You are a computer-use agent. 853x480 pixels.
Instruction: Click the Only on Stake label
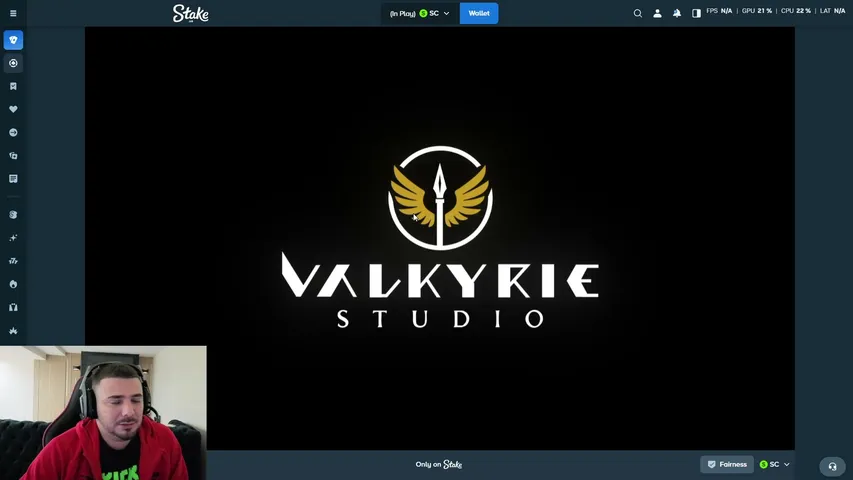[438, 464]
